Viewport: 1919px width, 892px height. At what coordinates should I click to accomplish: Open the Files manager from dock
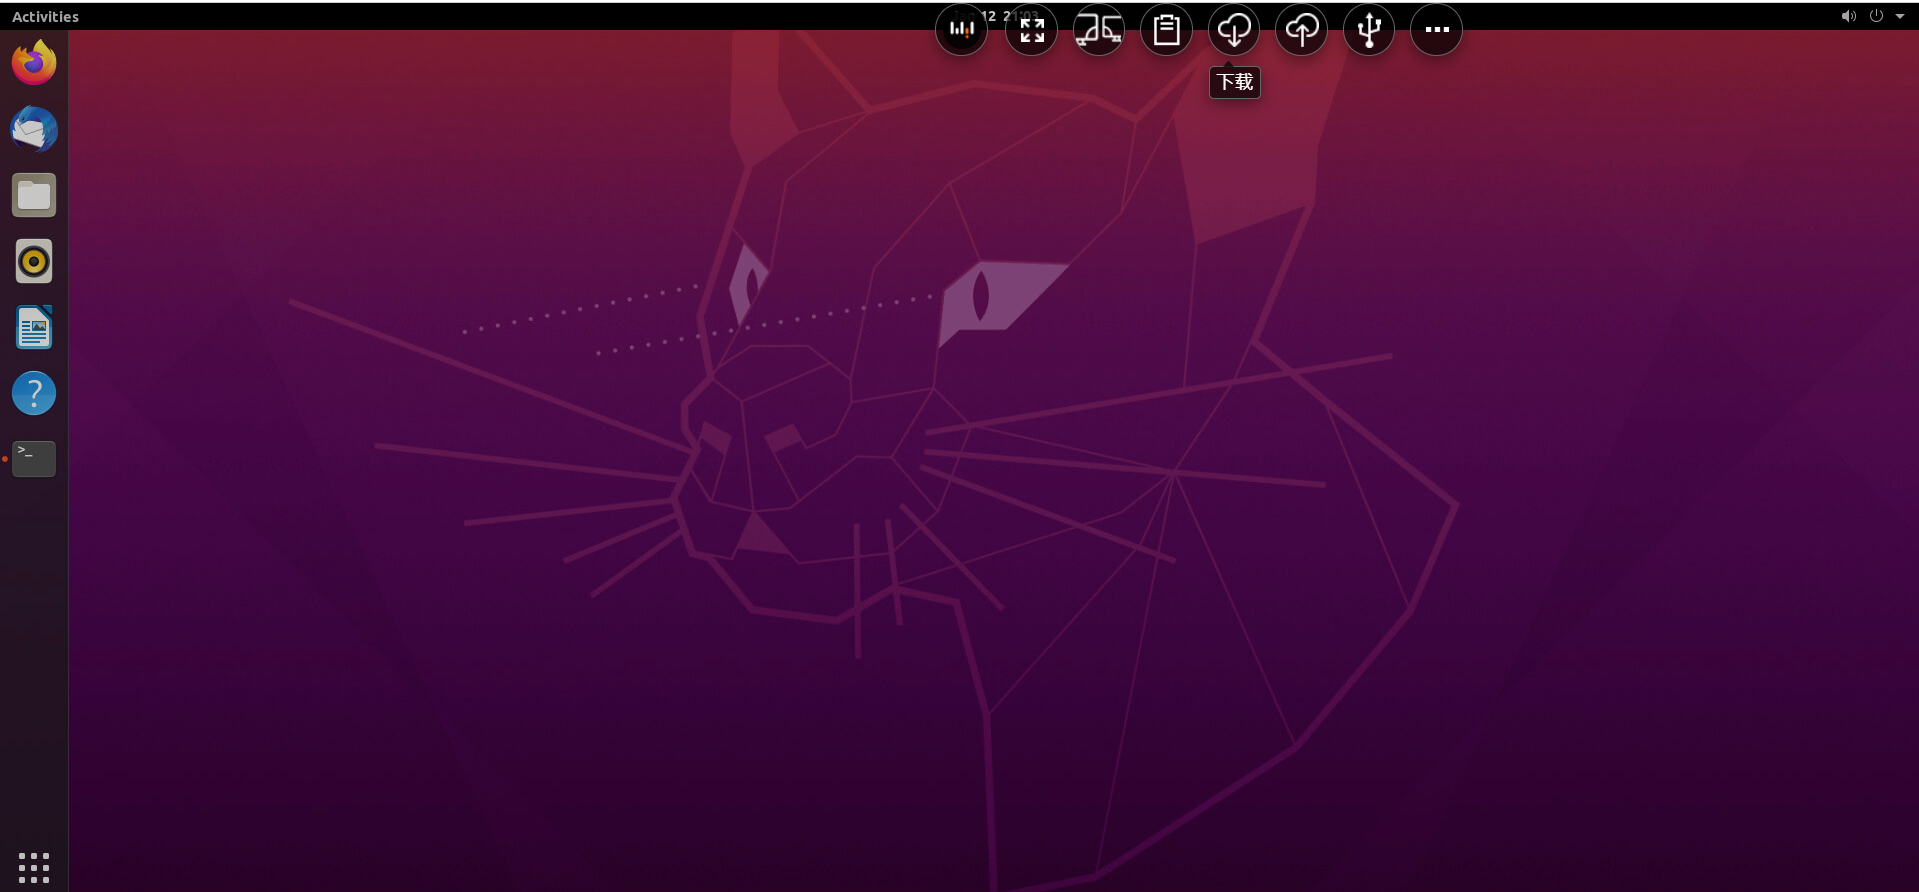pyautogui.click(x=34, y=195)
